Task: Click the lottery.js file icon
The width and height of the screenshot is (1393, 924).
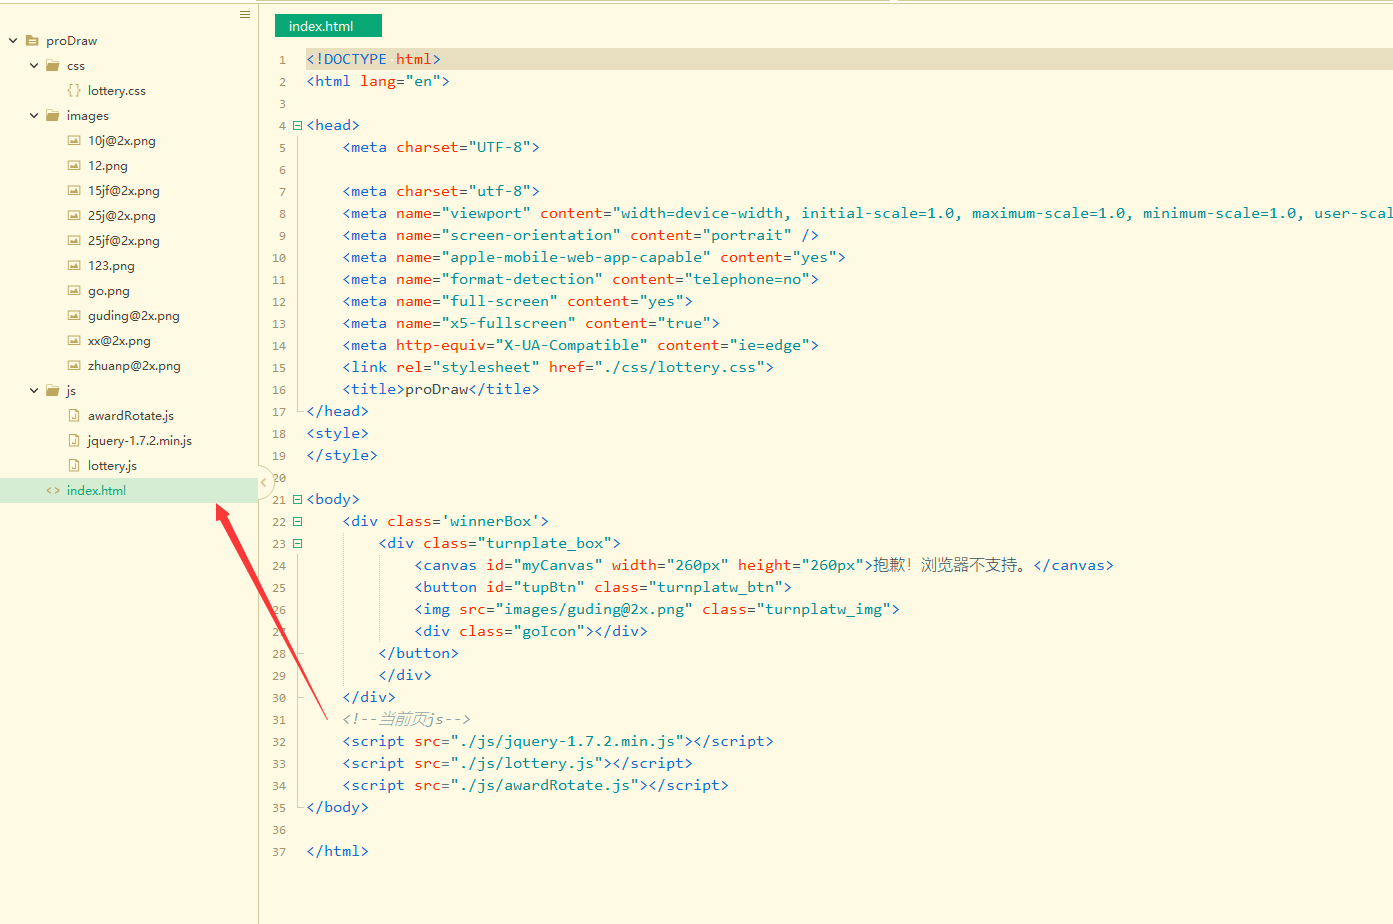Action: tap(74, 466)
